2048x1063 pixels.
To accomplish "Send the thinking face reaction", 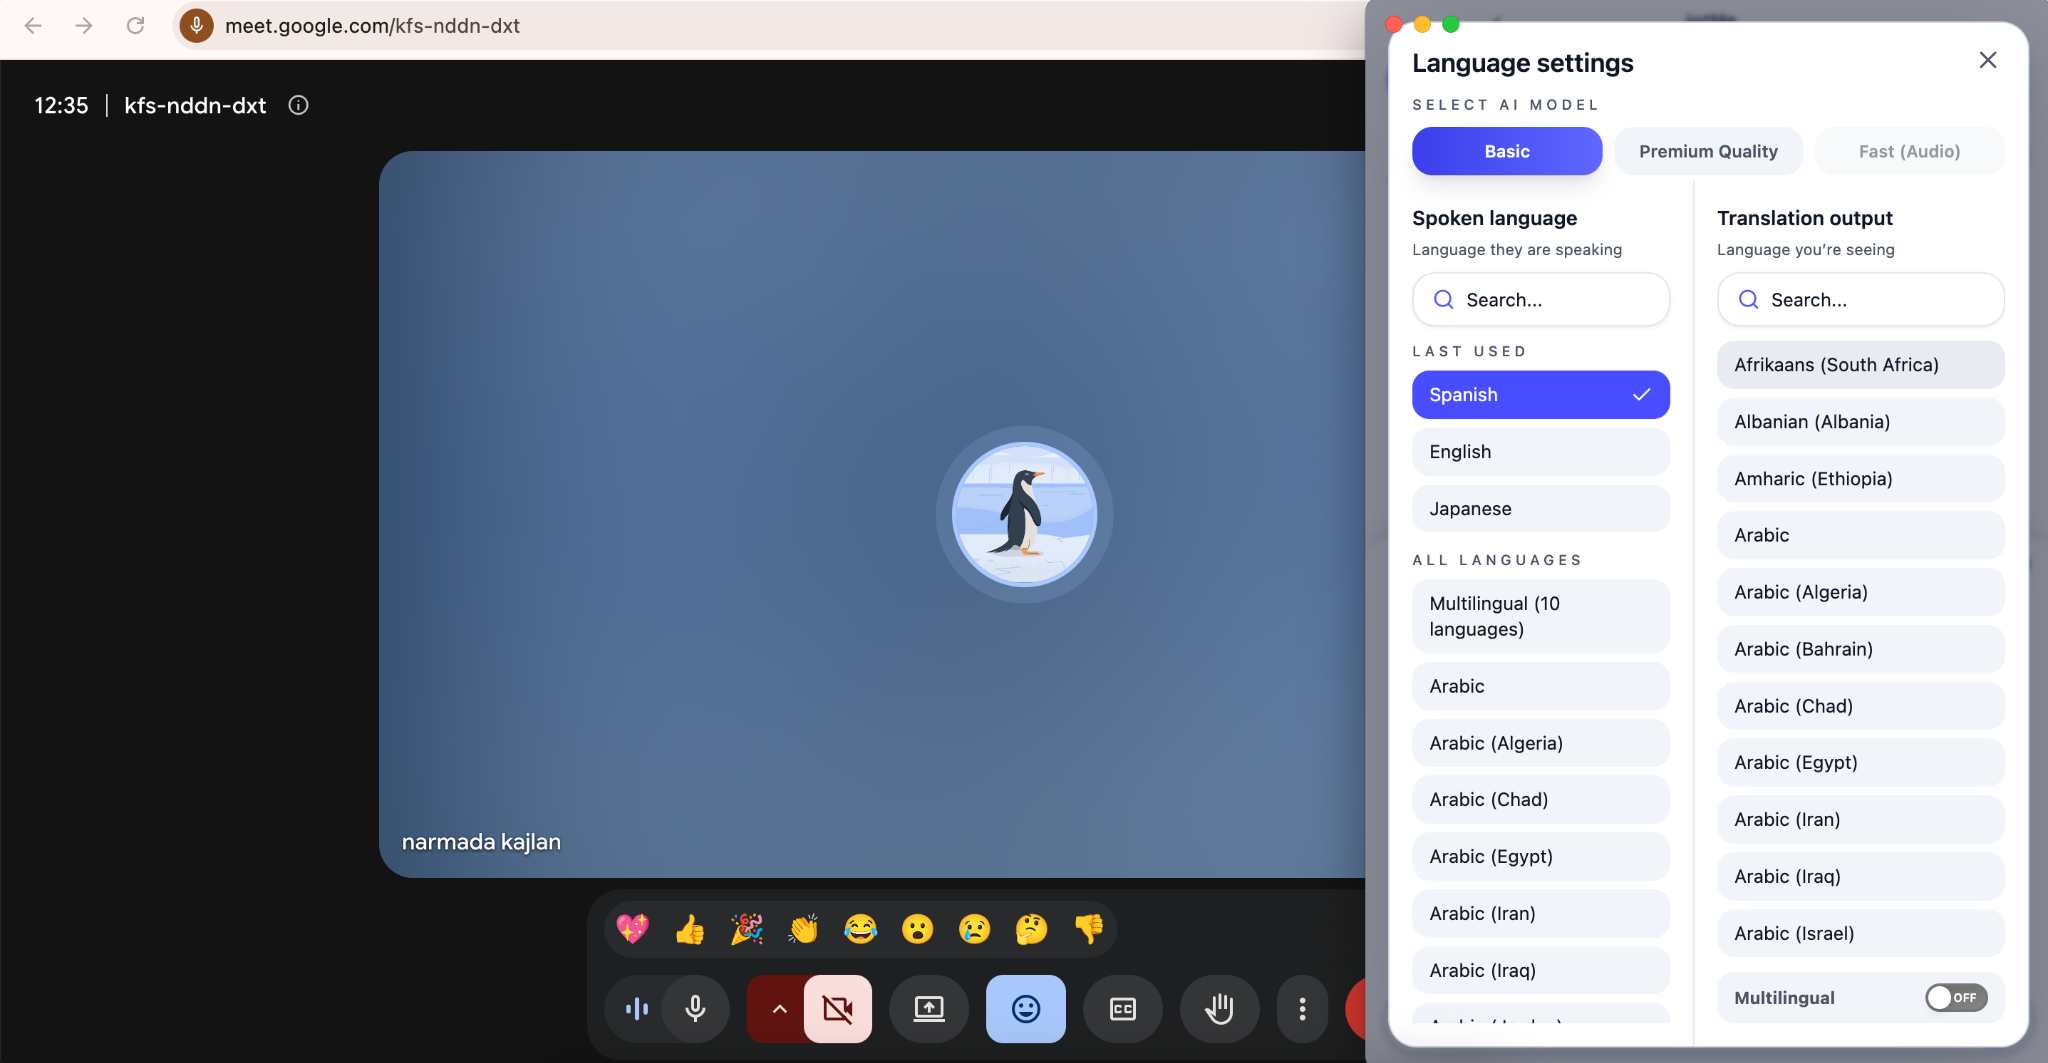I will pos(1032,929).
